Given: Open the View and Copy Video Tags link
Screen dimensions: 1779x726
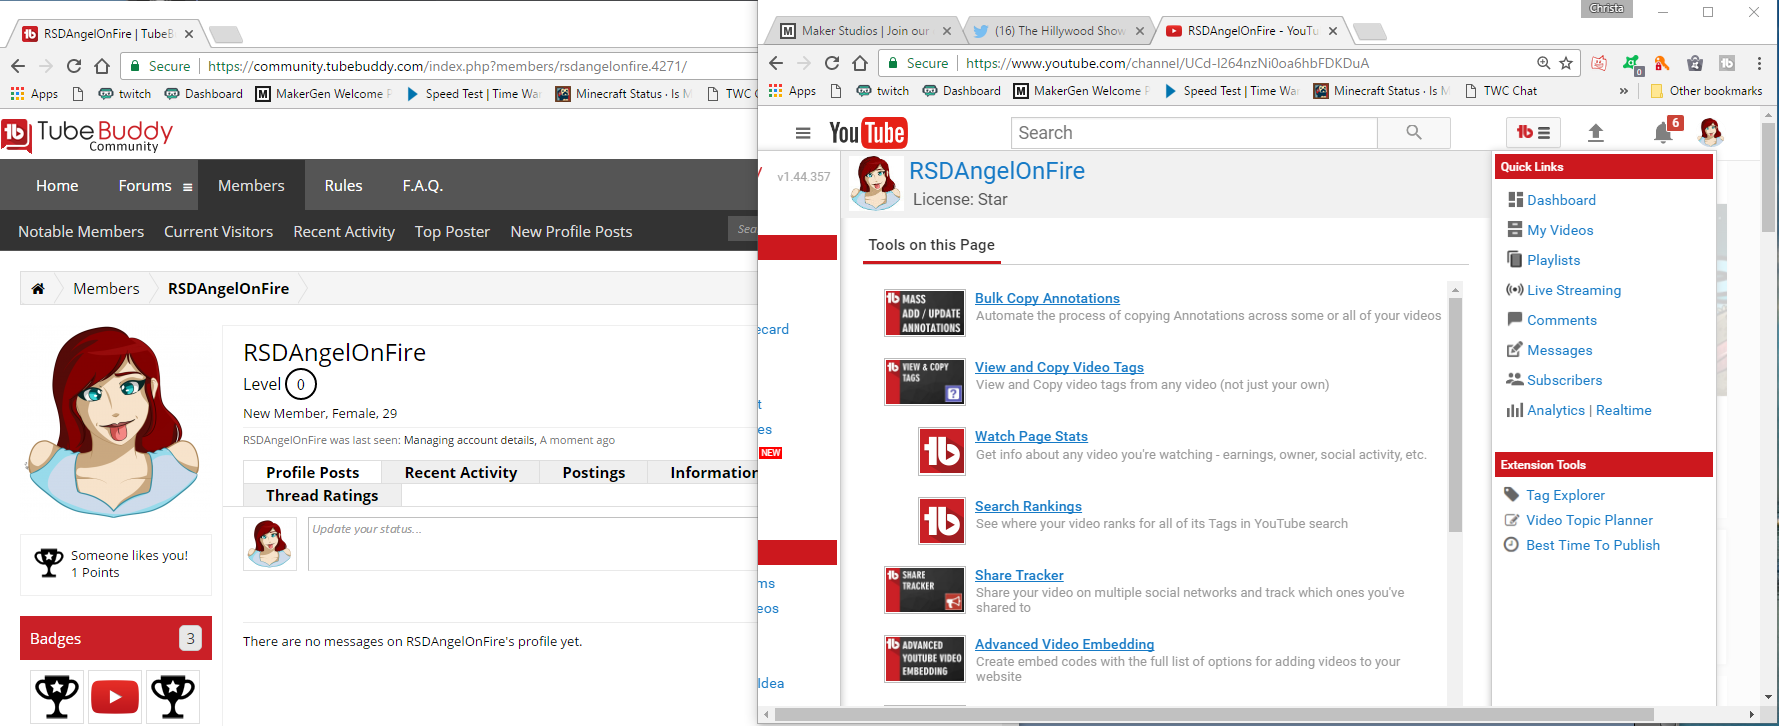Looking at the screenshot, I should pyautogui.click(x=1059, y=367).
